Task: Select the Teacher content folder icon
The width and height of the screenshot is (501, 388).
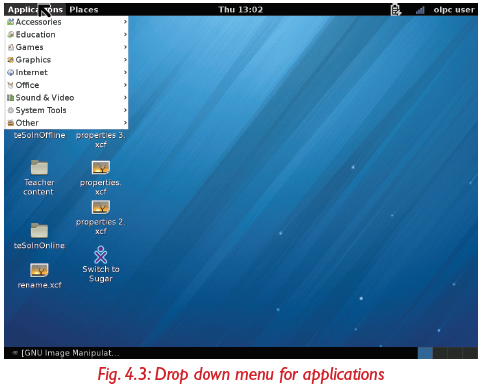Action: pos(39,167)
